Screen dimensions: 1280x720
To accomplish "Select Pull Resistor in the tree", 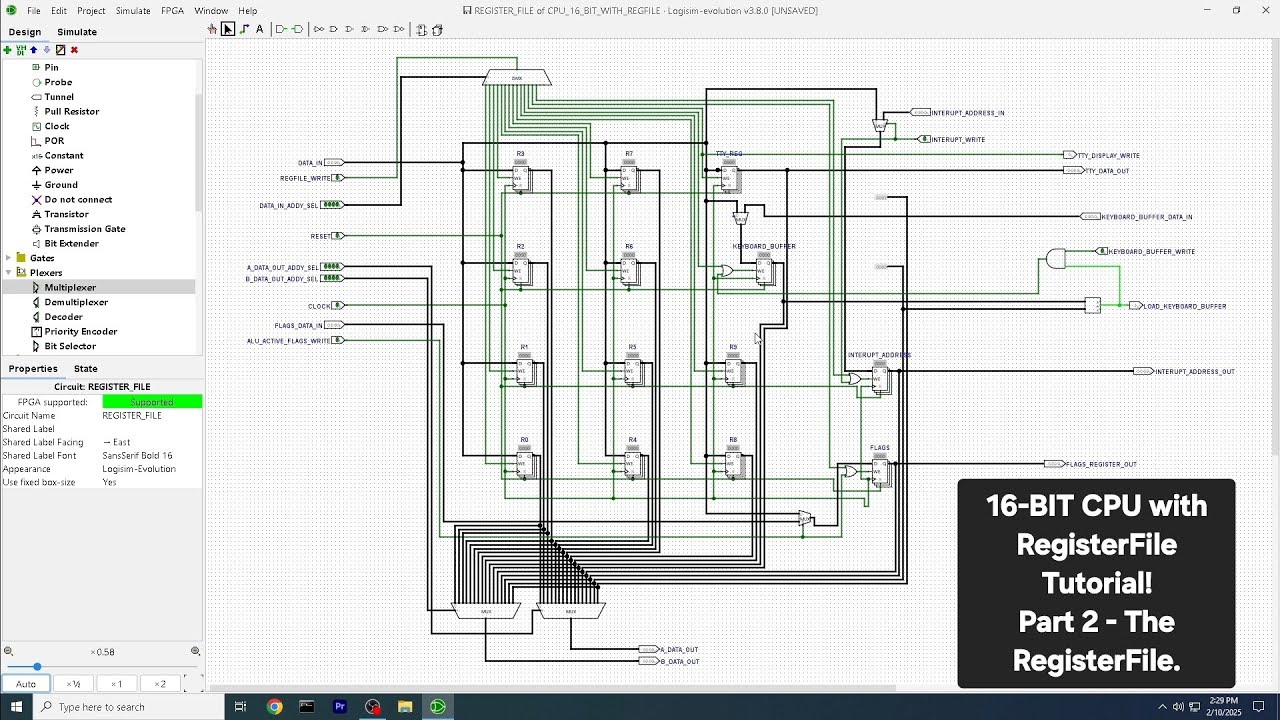I will click(x=72, y=112).
